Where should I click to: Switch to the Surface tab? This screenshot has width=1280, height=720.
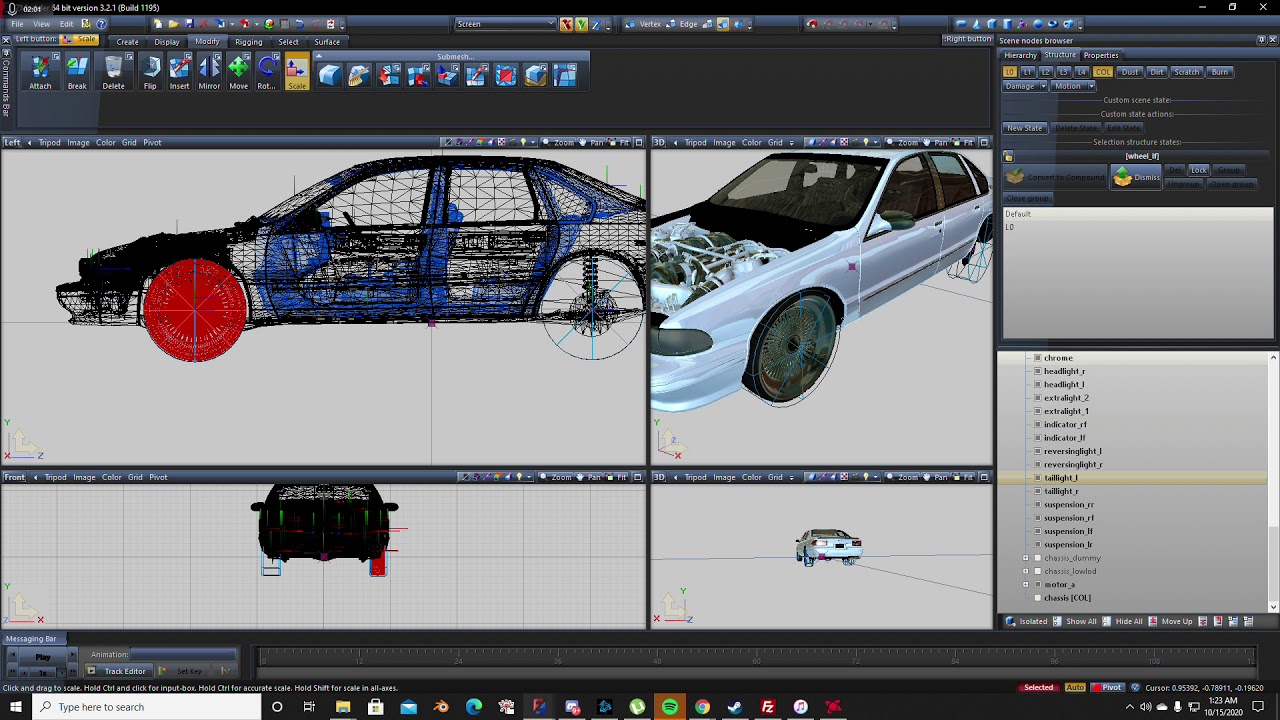(327, 42)
